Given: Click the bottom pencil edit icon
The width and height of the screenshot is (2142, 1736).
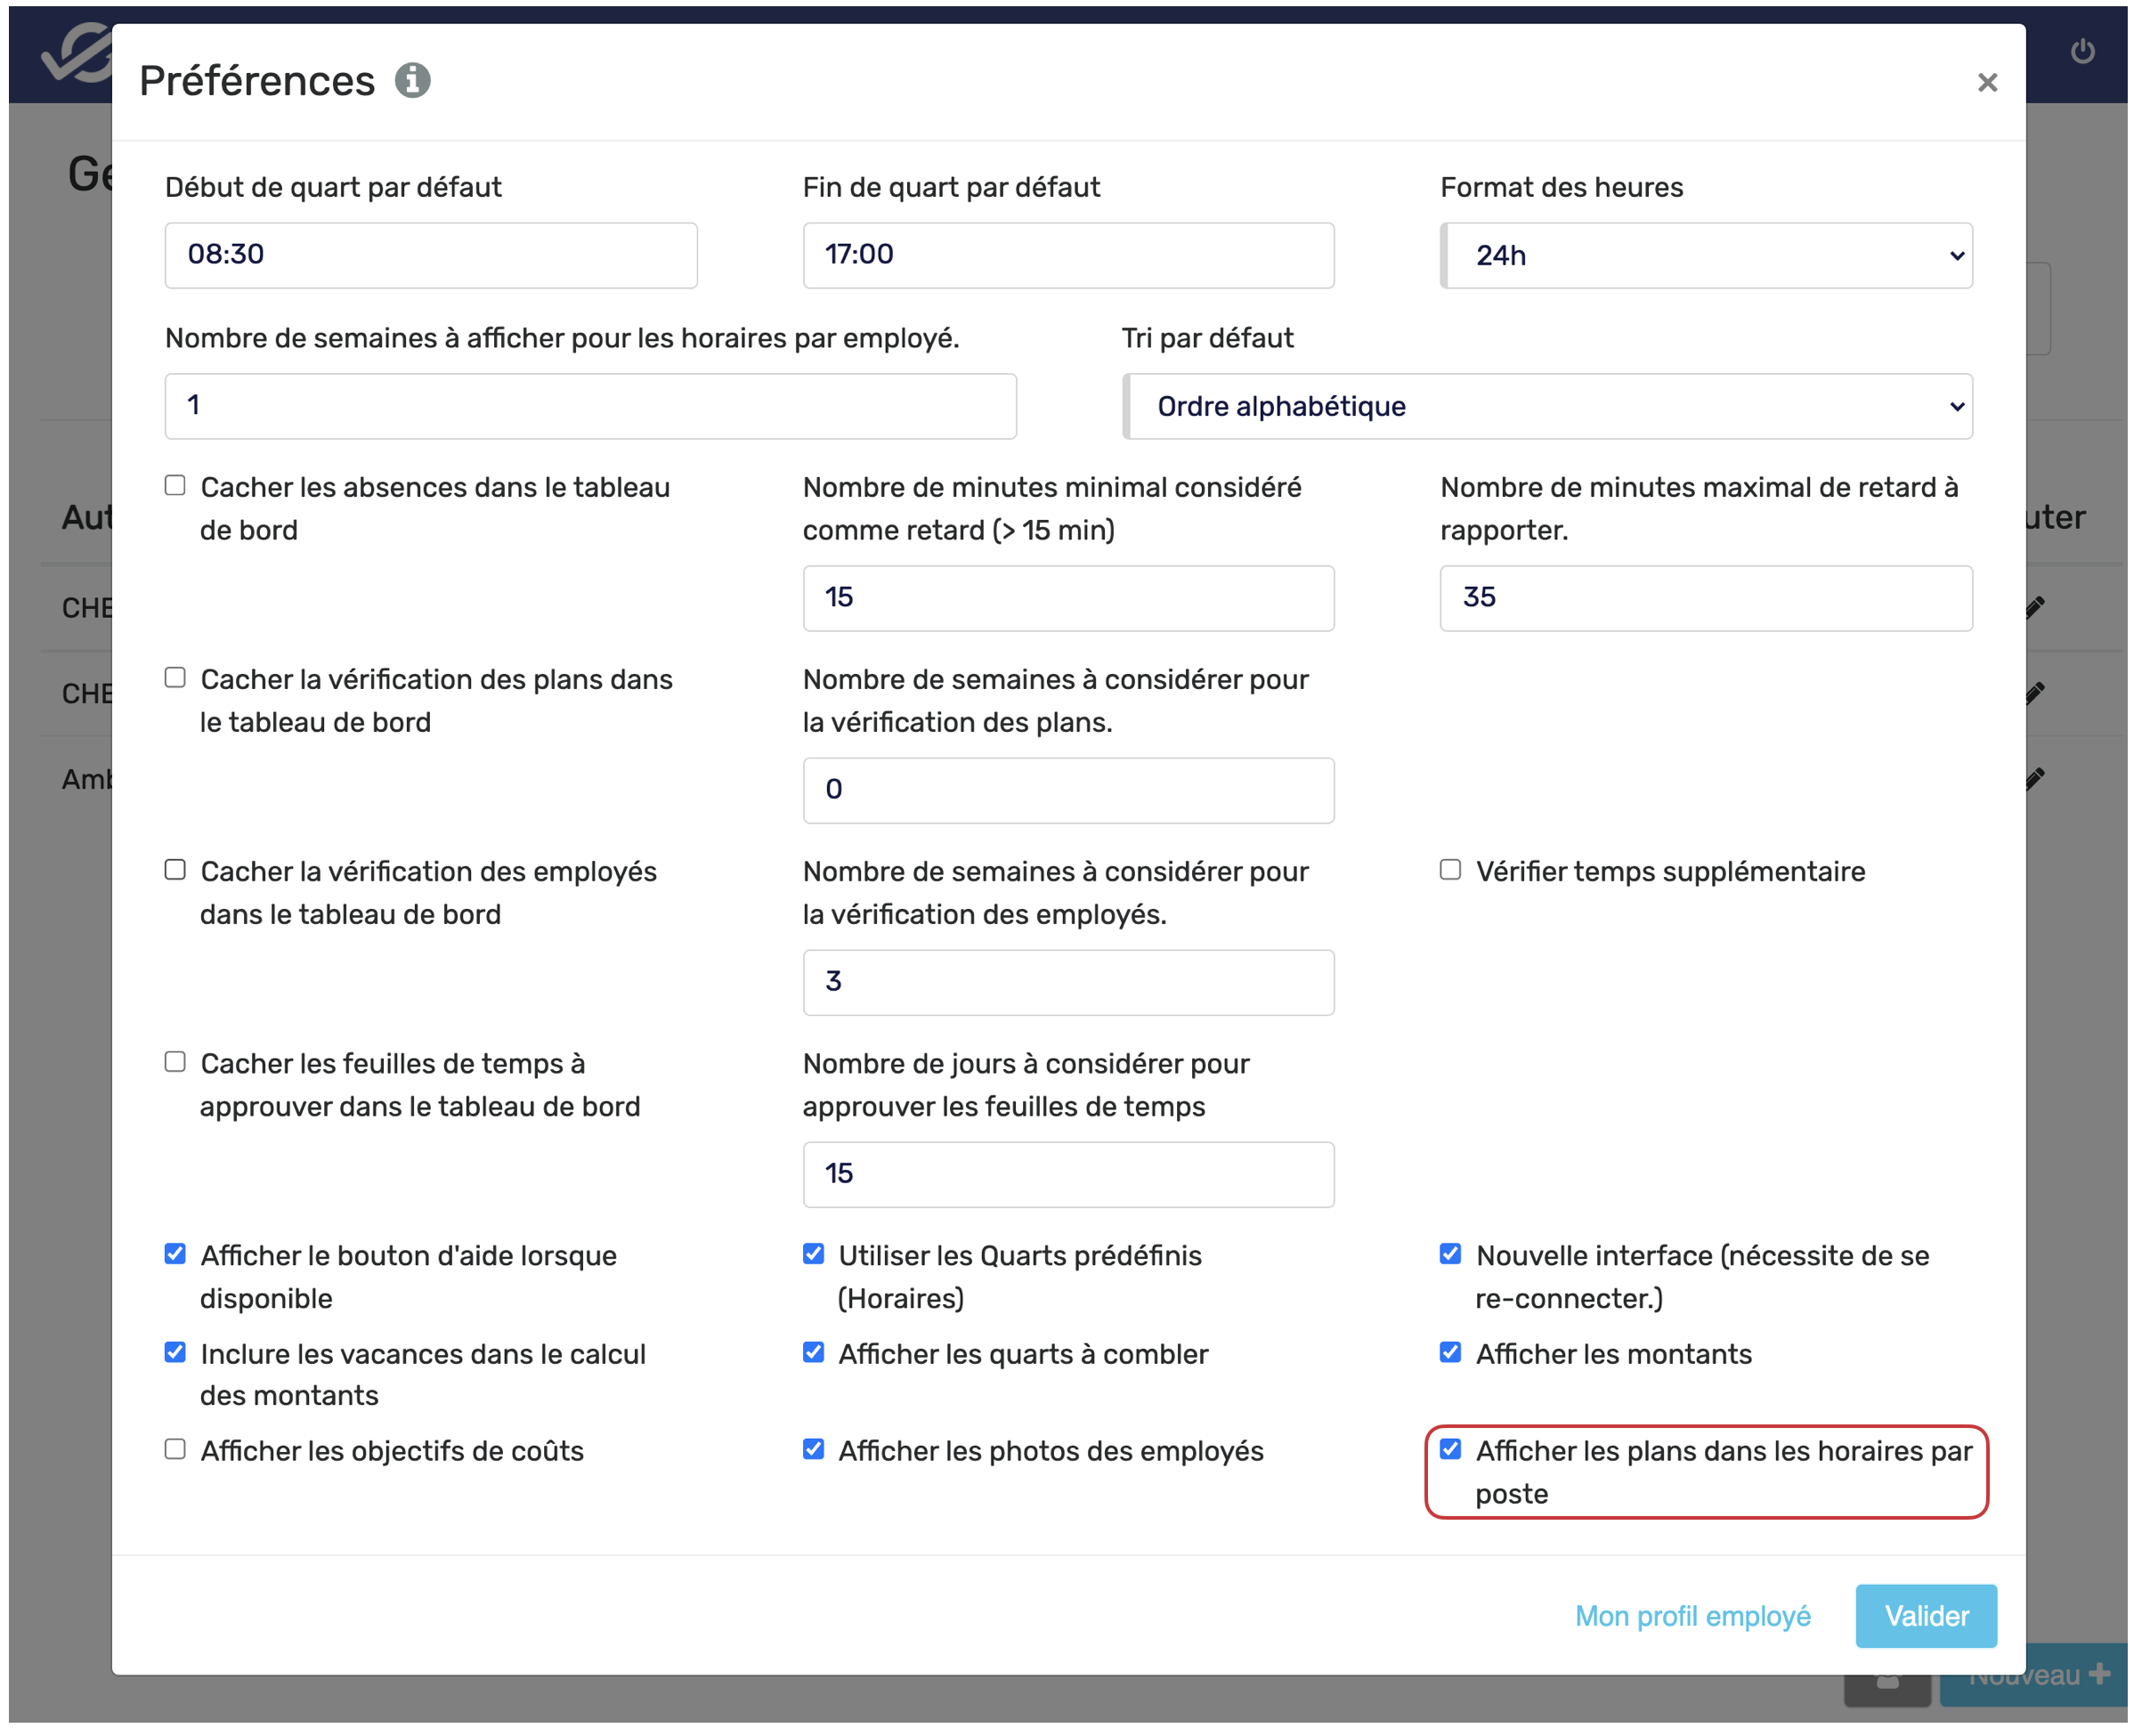Looking at the screenshot, I should click(2035, 778).
